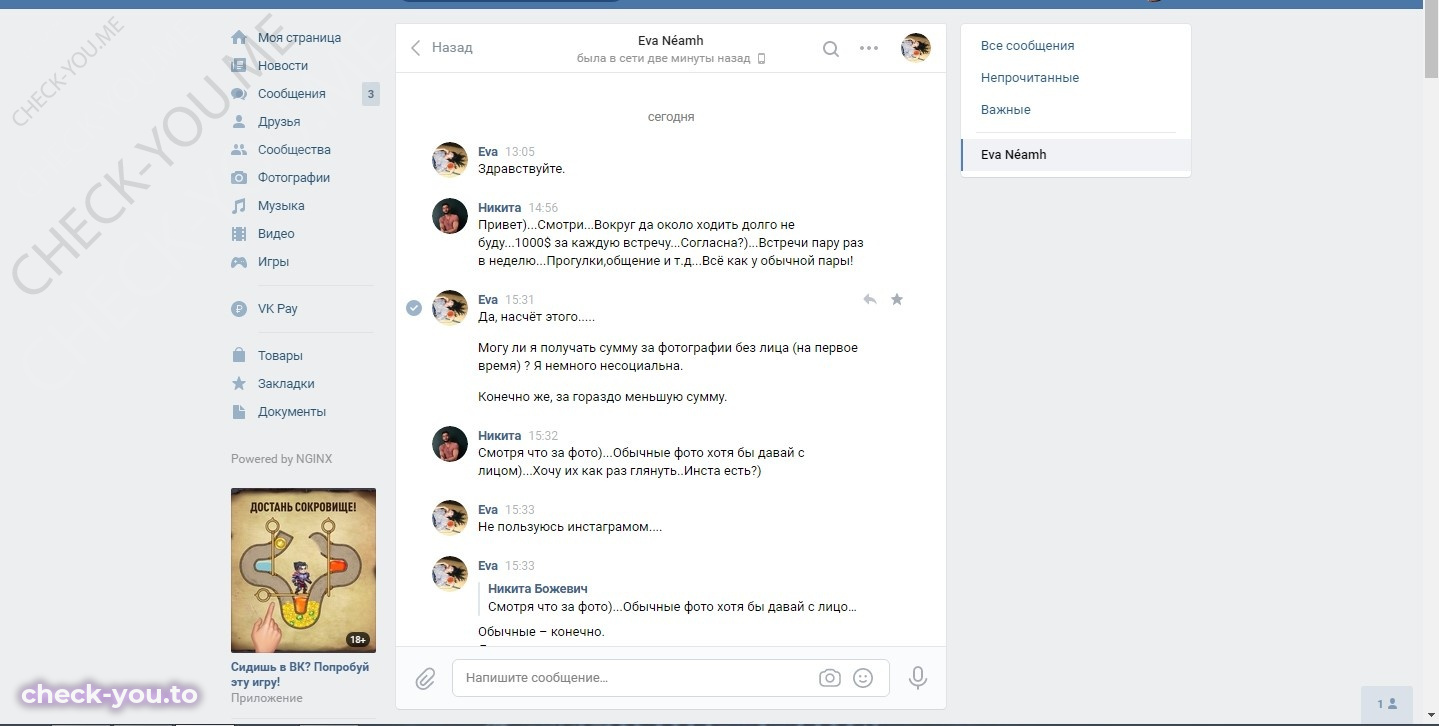The width and height of the screenshot is (1439, 726).
Task: Click the unread messages counter badge 3
Action: [371, 95]
